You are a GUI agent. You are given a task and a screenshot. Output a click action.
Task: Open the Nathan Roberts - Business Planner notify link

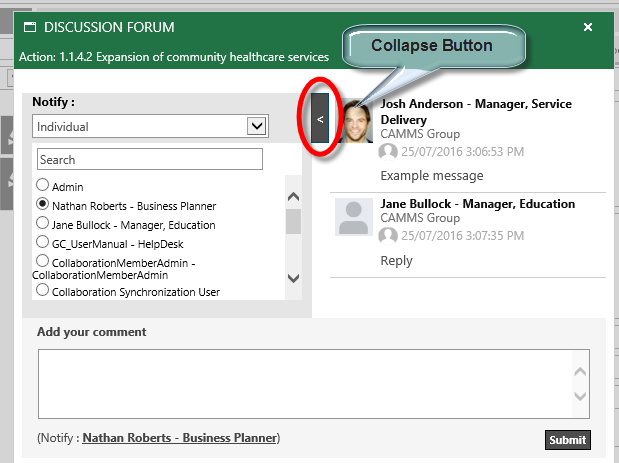pos(180,438)
